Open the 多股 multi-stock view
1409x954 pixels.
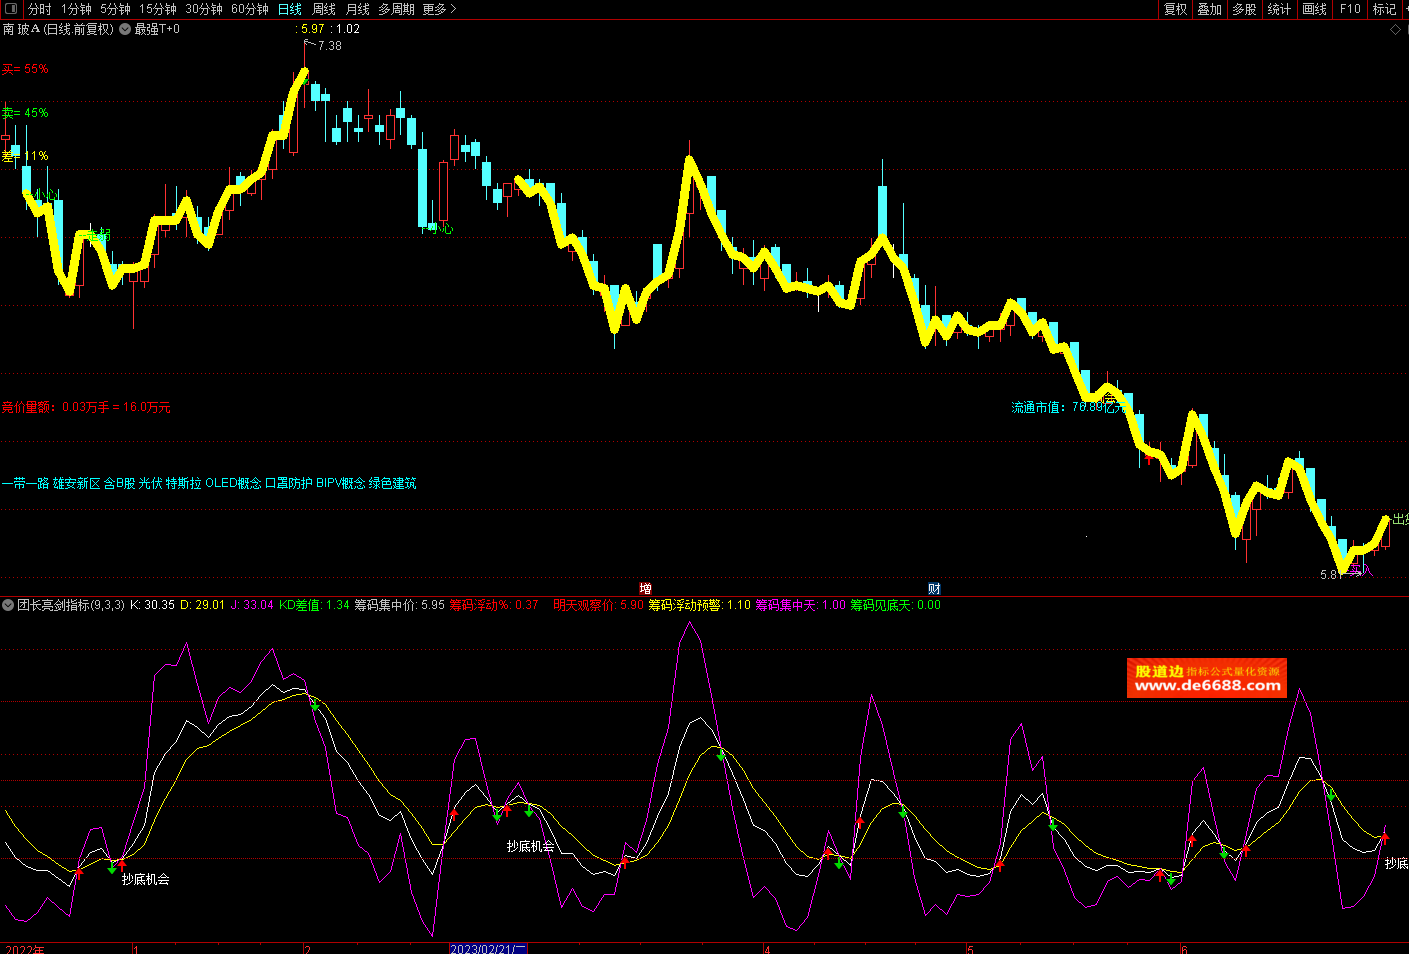[1244, 9]
